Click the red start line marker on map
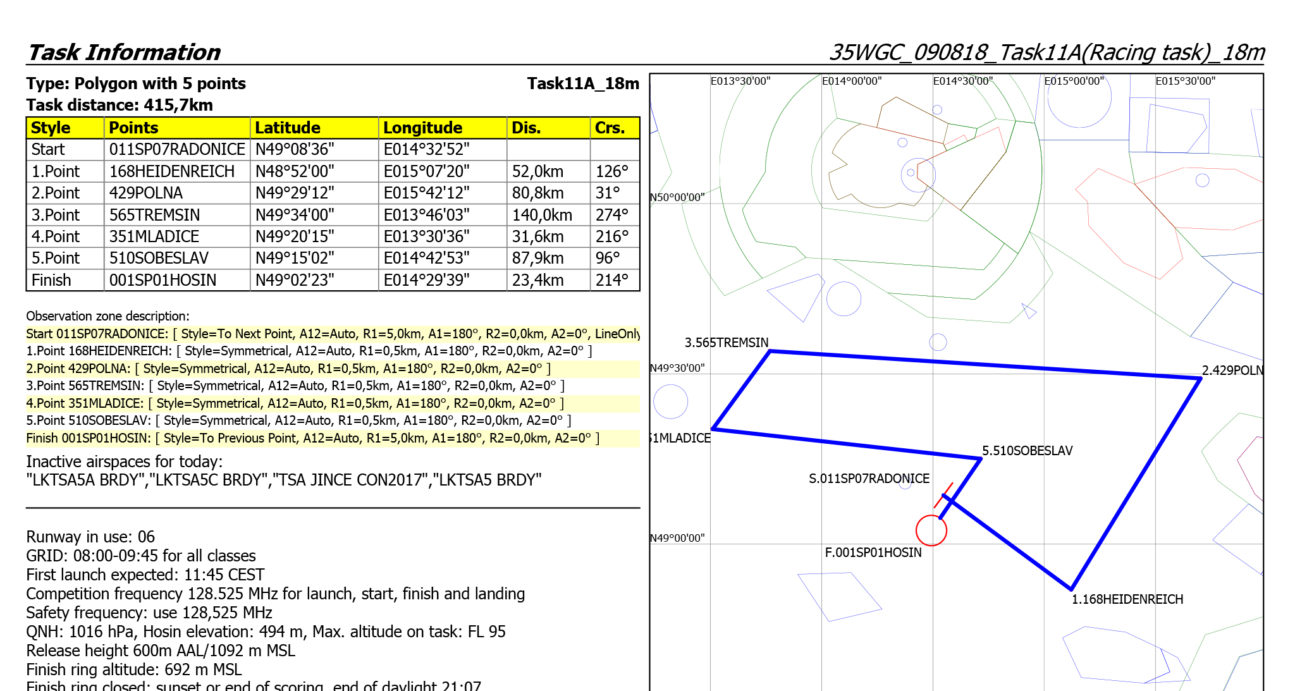This screenshot has height=691, width=1295. tap(942, 494)
